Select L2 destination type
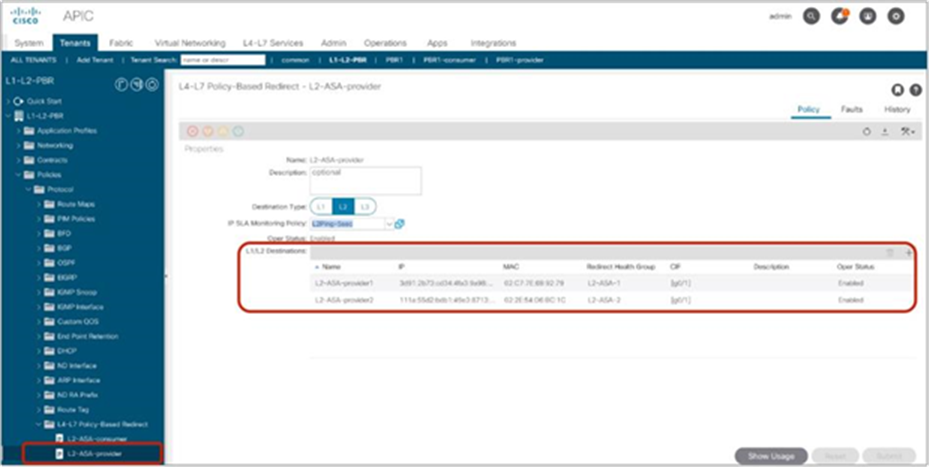The width and height of the screenshot is (929, 467). (343, 207)
